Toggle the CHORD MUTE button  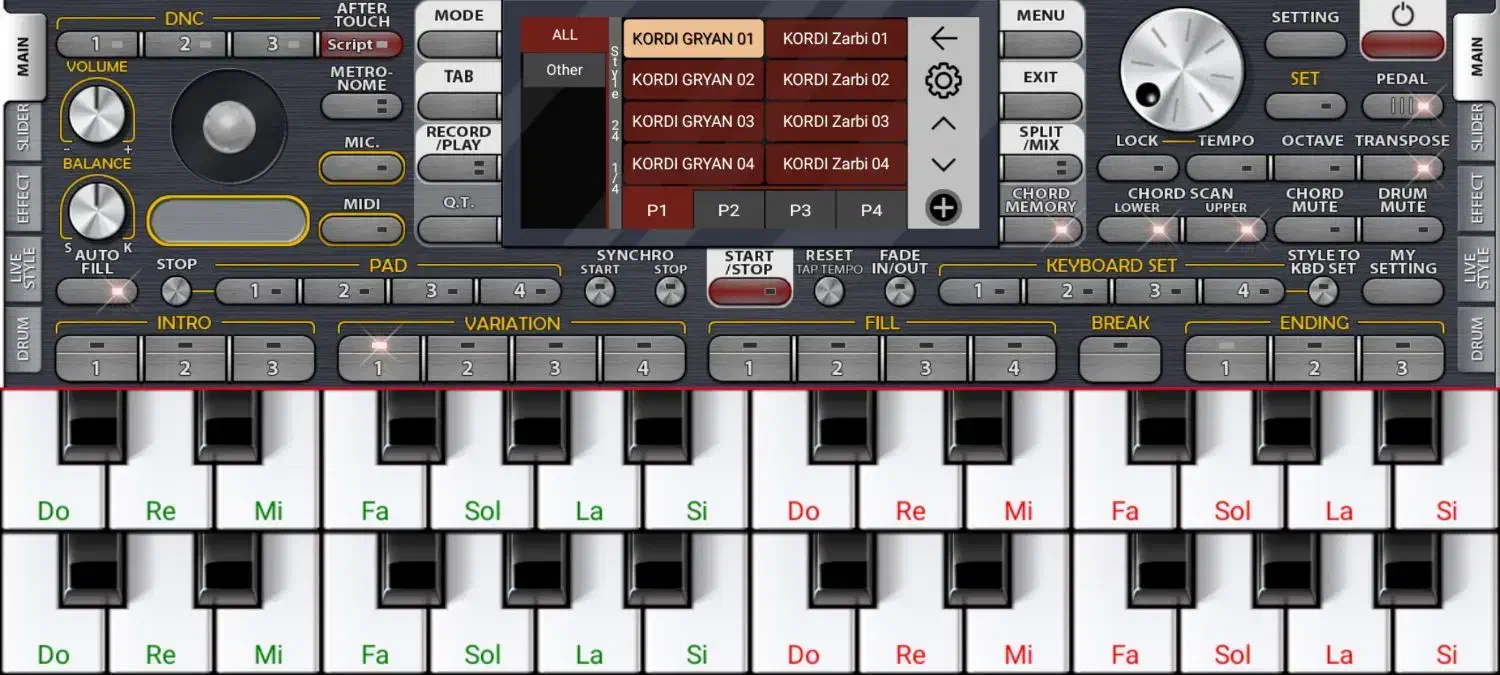[1314, 230]
